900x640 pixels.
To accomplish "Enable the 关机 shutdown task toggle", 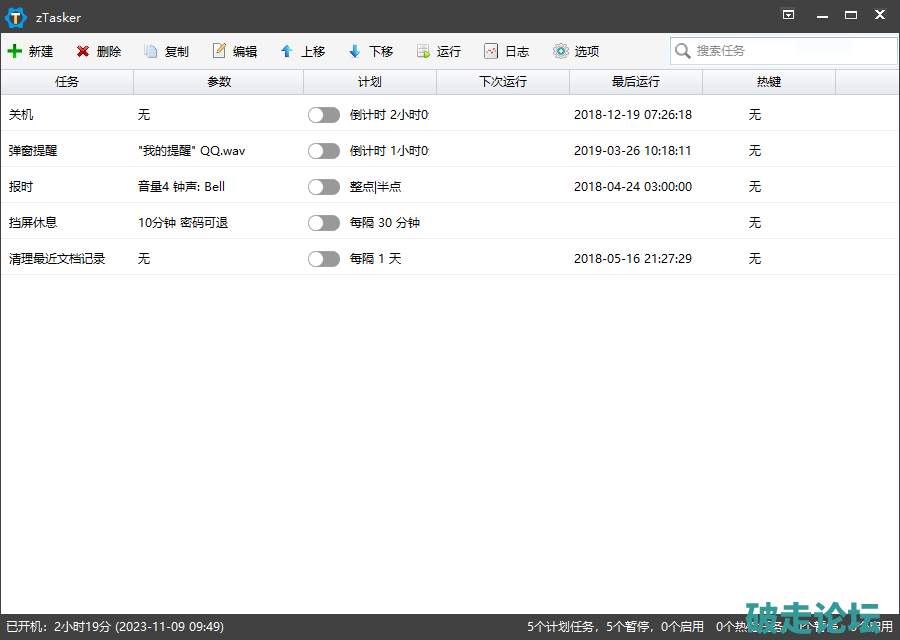I will click(324, 115).
